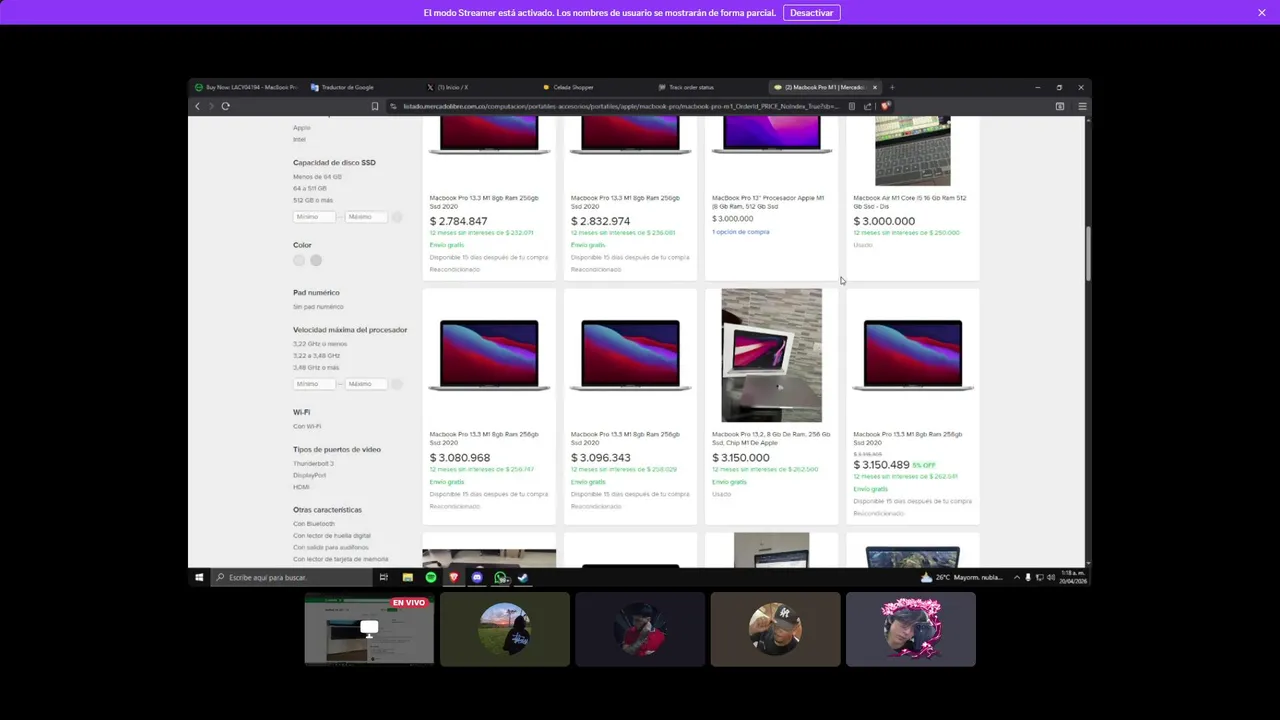Open the Brave Shields lion icon
Screen dimensions: 1280x720
pyautogui.click(x=886, y=106)
